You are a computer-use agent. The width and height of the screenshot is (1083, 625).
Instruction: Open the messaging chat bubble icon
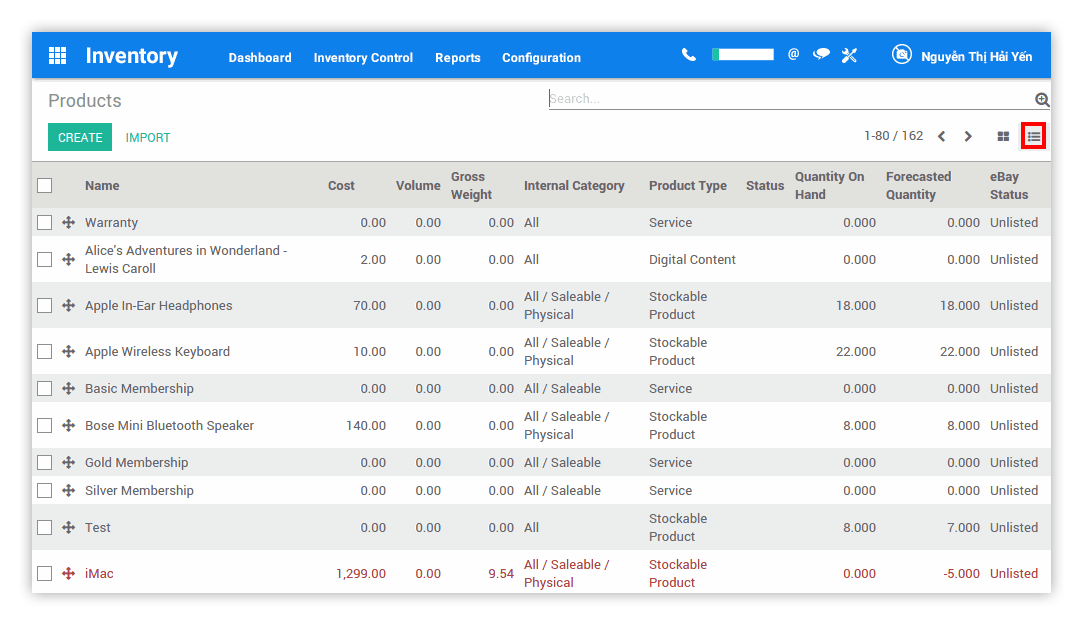821,56
